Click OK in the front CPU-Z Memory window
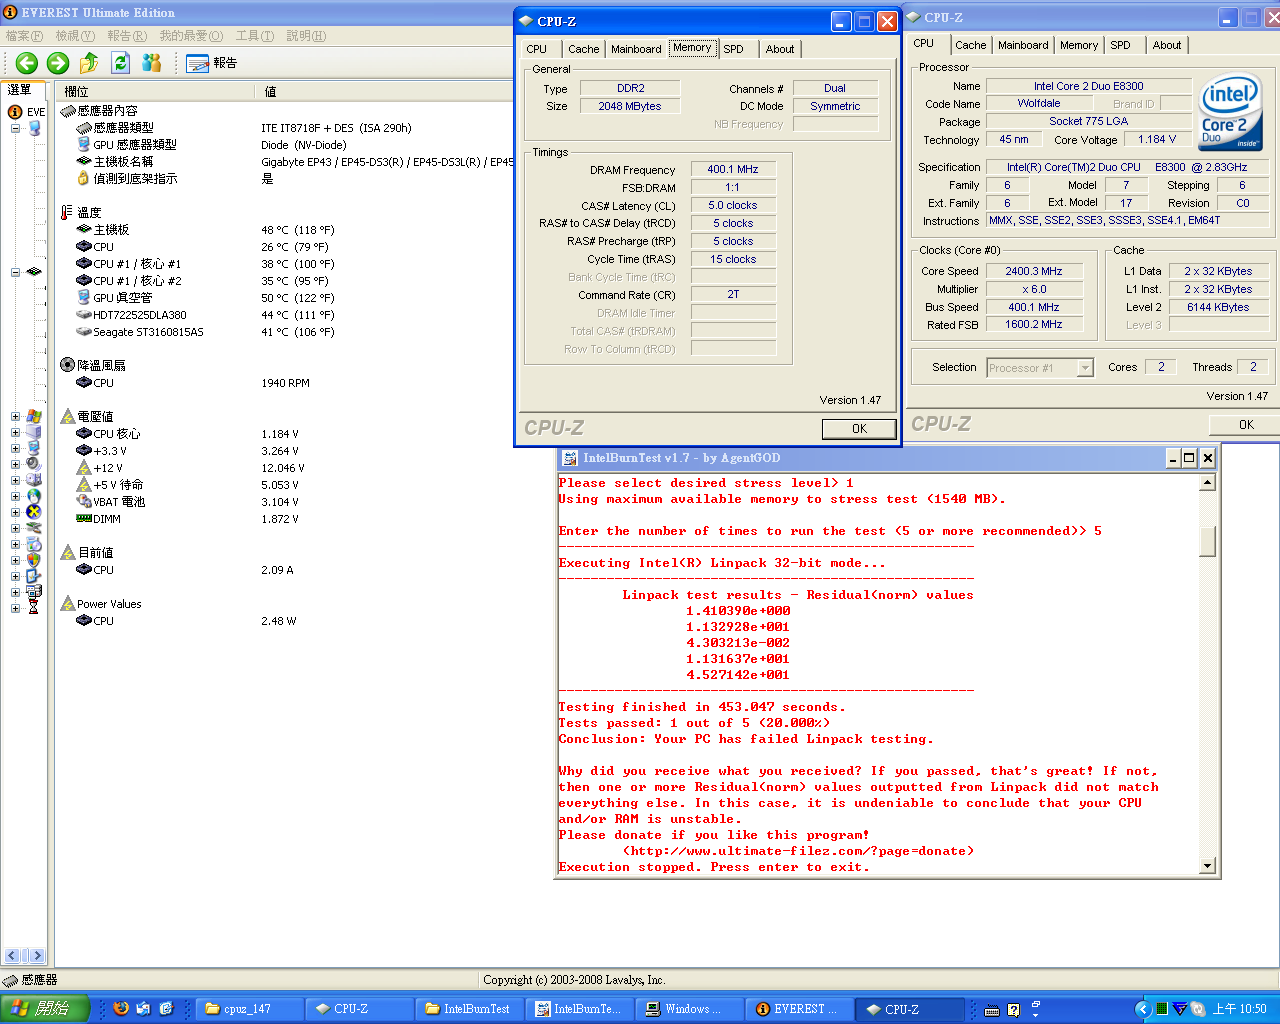 coord(859,428)
